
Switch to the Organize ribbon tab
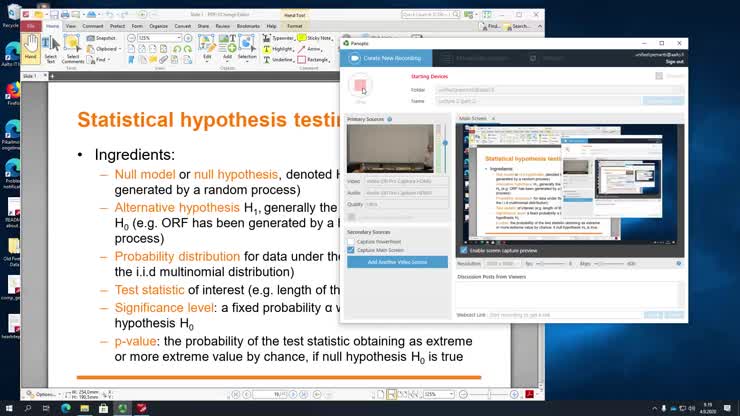[158, 26]
